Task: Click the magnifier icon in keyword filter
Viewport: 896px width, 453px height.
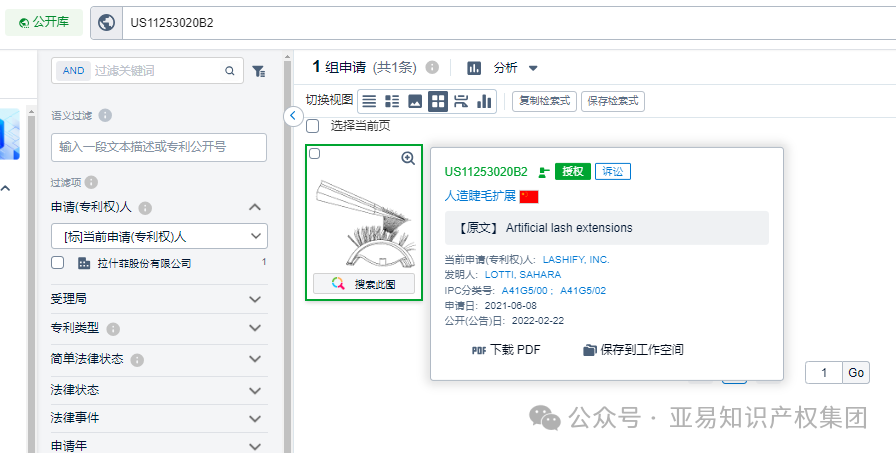Action: (230, 71)
